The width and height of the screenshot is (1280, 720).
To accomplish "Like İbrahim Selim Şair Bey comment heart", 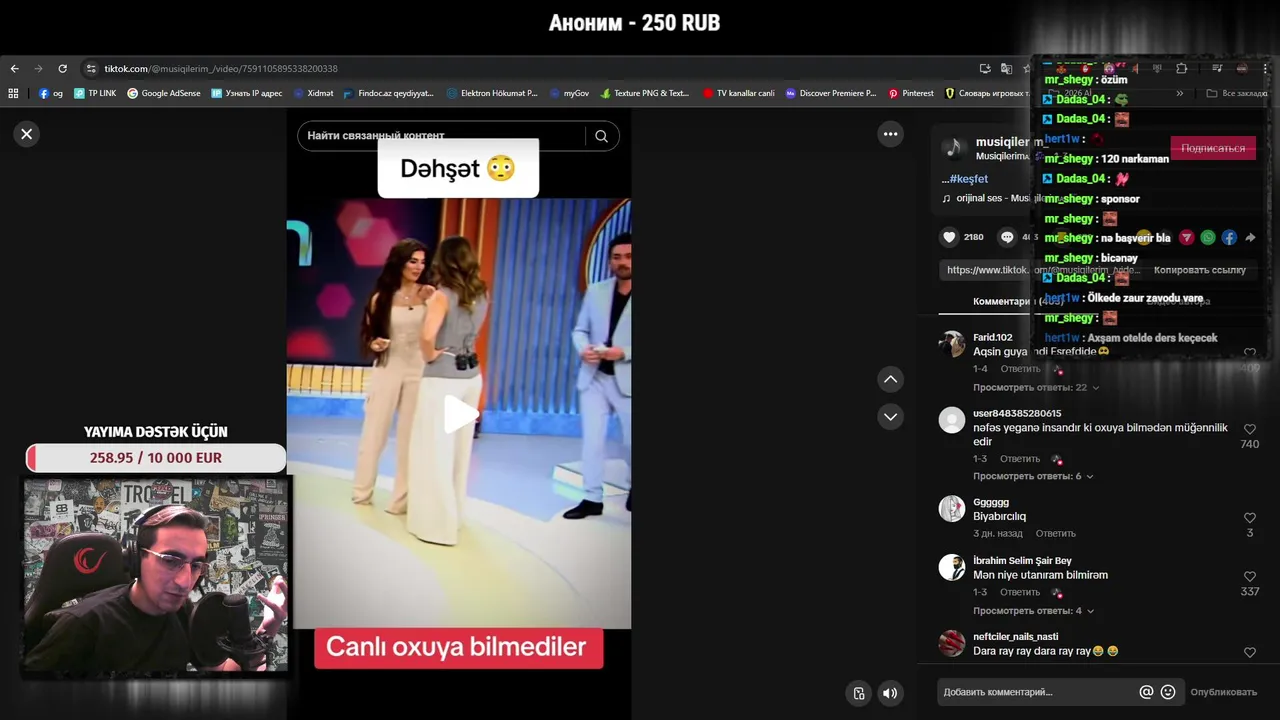I will 1249,577.
